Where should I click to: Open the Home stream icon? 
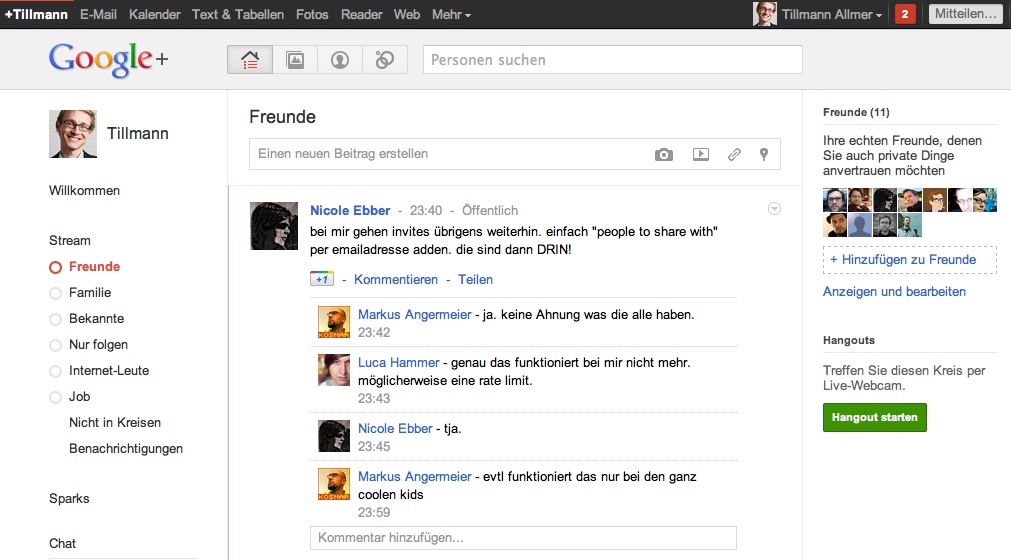pyautogui.click(x=250, y=60)
